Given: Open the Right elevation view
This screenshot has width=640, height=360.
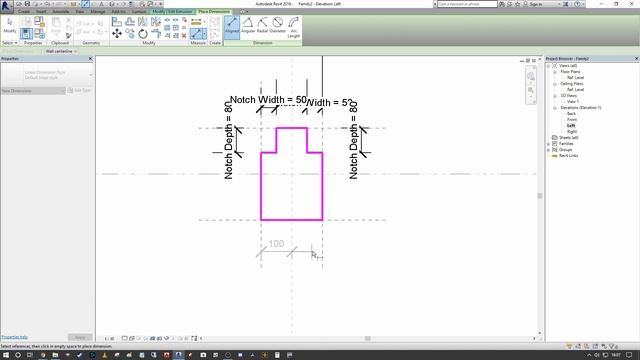Looking at the screenshot, I should point(572,132).
